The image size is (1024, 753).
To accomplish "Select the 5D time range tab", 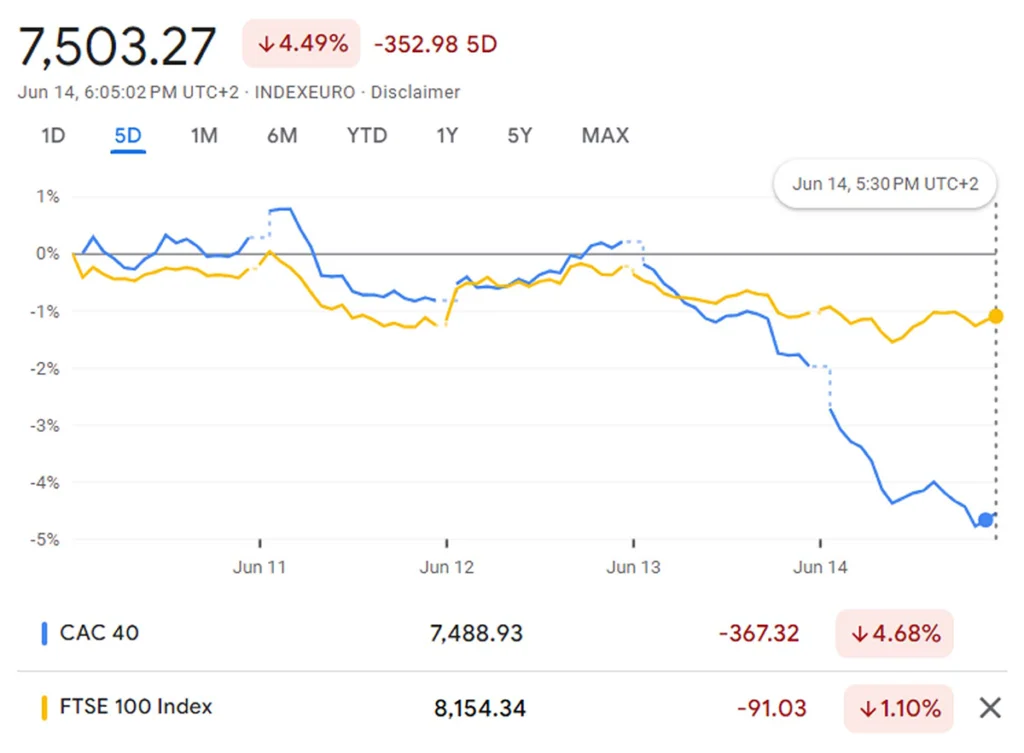I will pos(128,136).
